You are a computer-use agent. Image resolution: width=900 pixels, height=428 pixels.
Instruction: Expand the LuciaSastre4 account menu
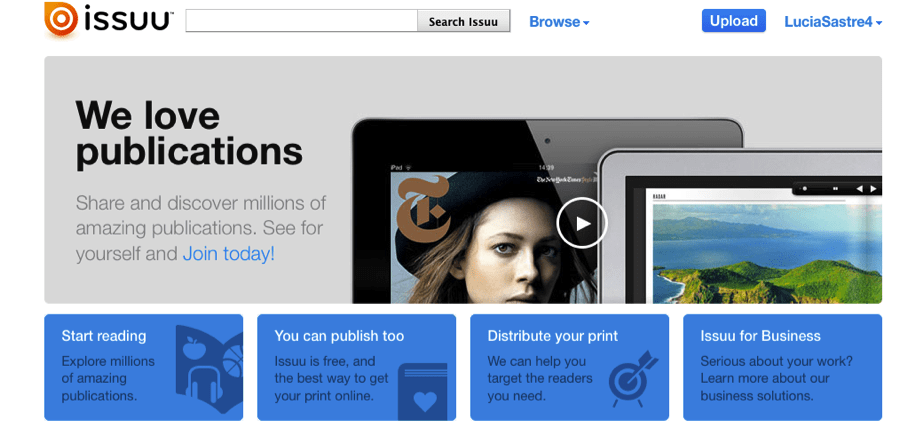[833, 22]
